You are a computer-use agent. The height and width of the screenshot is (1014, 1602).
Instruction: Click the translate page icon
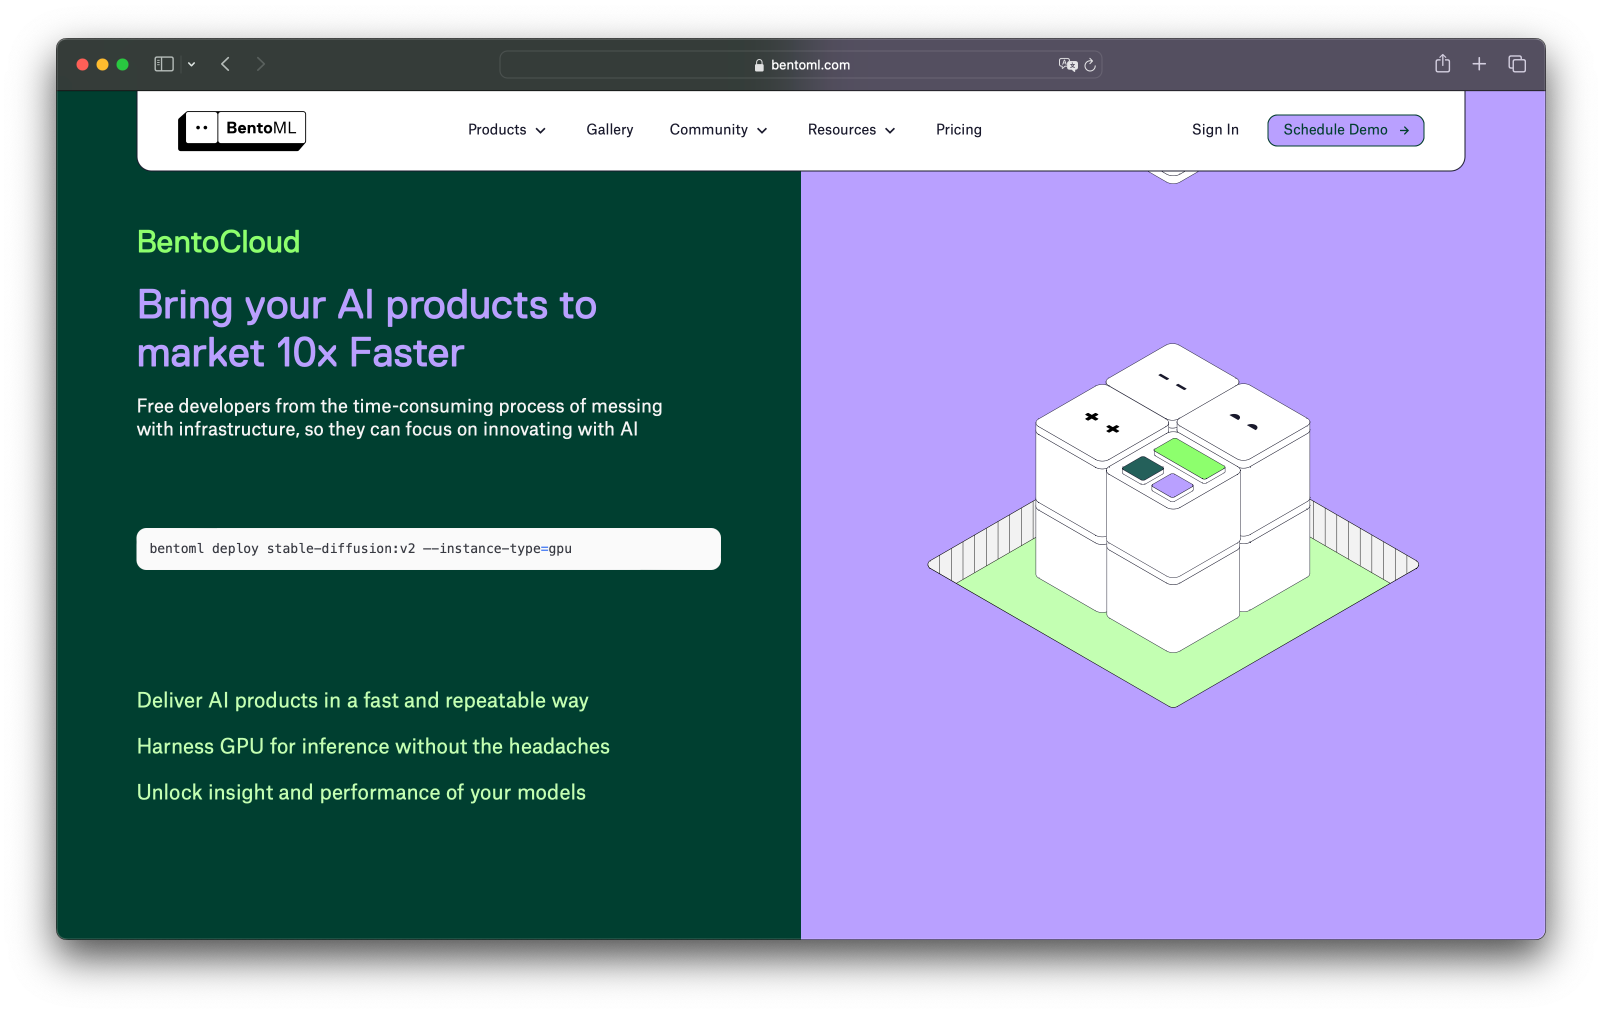tap(1067, 65)
